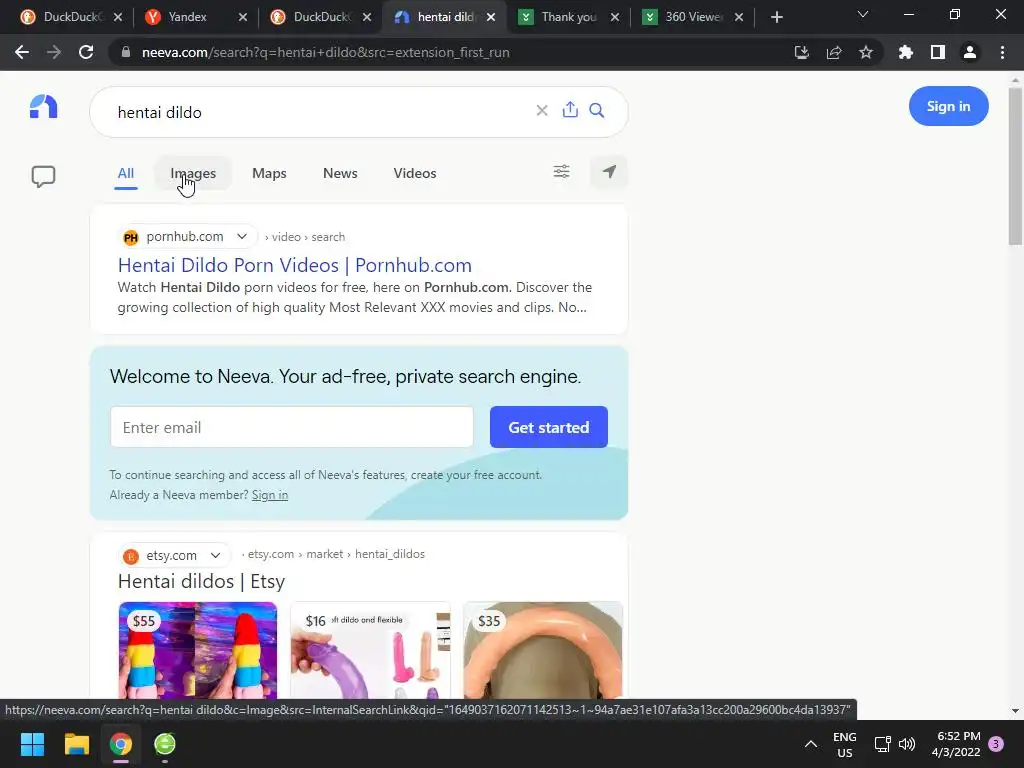Viewport: 1024px width, 768px height.
Task: Expand pornhub.com site dropdown chevron
Action: [x=242, y=236]
